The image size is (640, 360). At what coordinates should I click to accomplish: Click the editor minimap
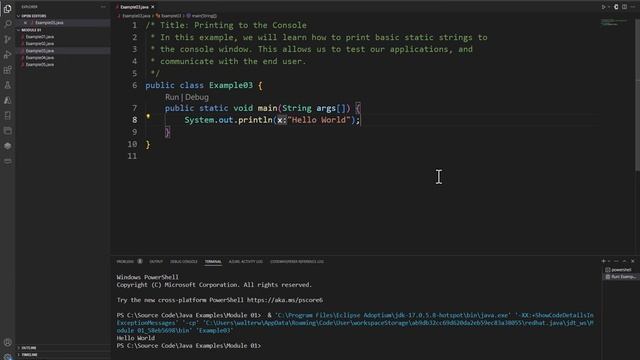614,22
